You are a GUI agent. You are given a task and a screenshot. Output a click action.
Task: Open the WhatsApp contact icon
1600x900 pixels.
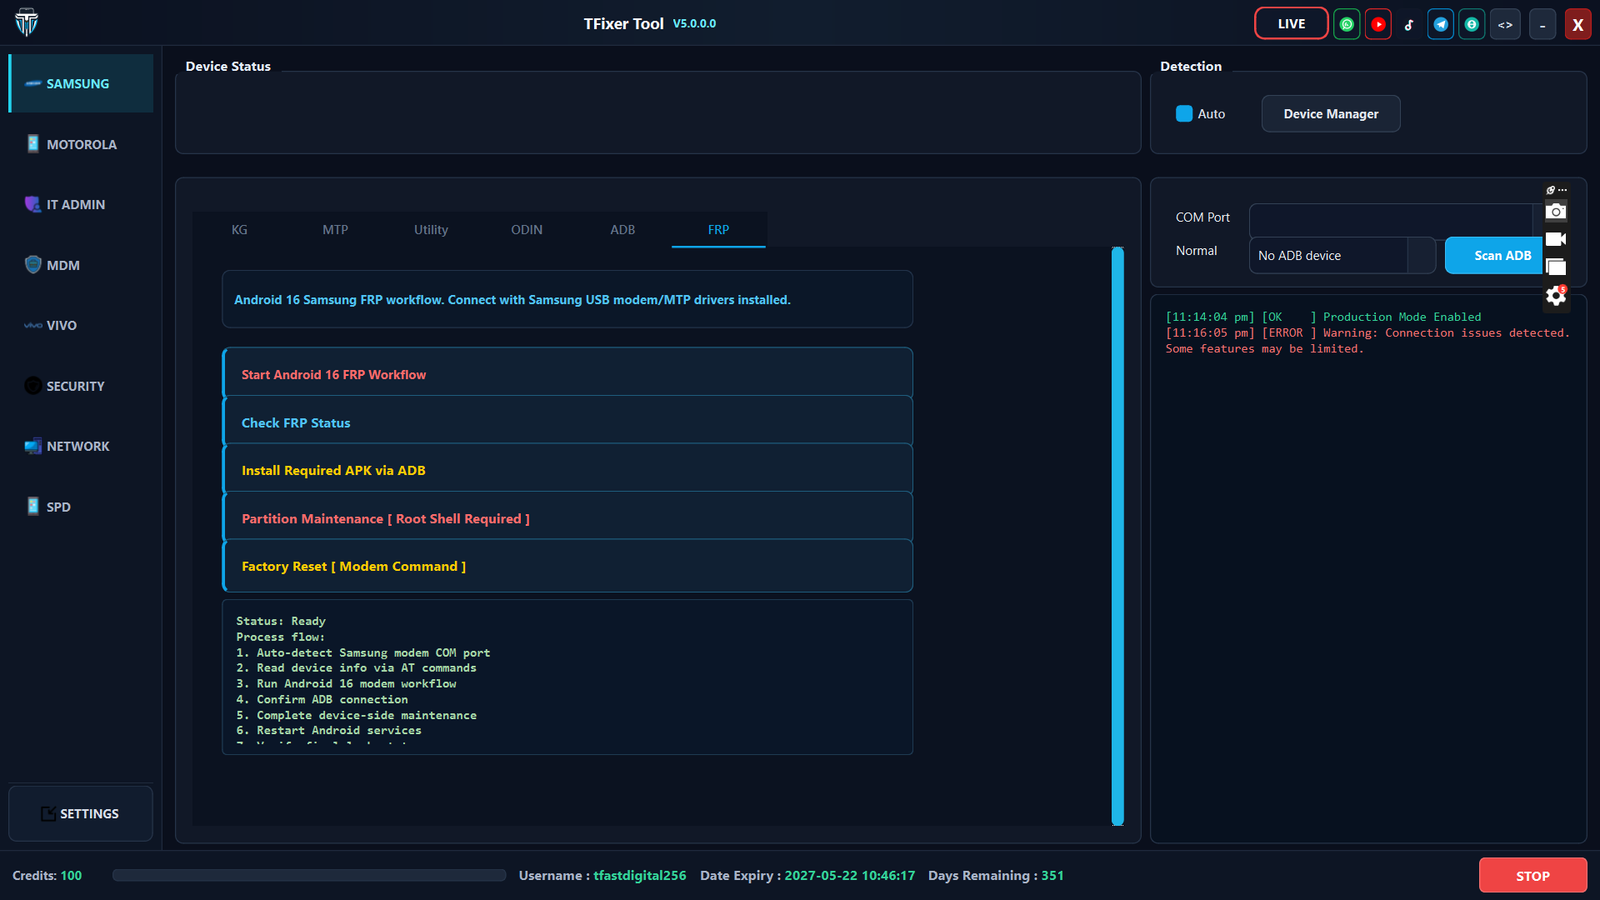[1347, 24]
